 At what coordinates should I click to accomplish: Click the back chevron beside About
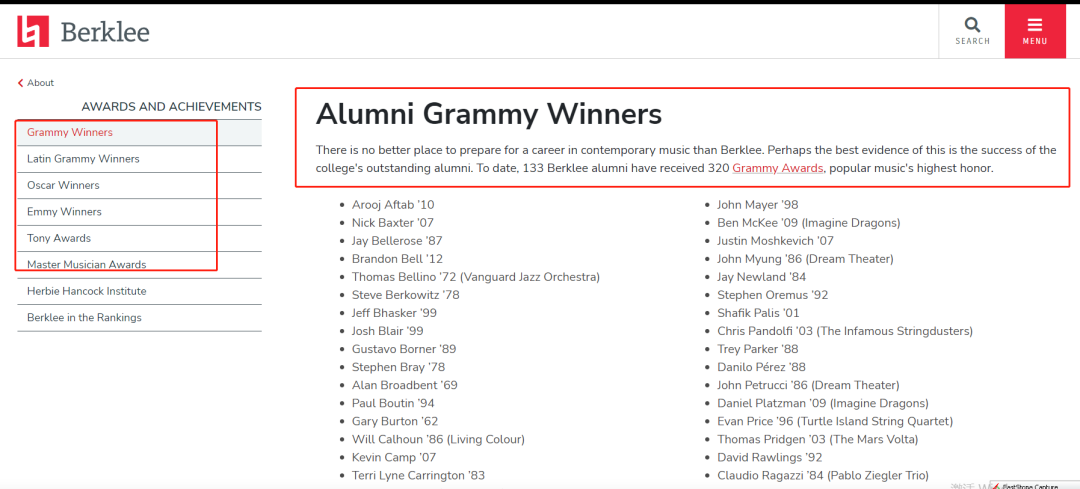click(20, 83)
